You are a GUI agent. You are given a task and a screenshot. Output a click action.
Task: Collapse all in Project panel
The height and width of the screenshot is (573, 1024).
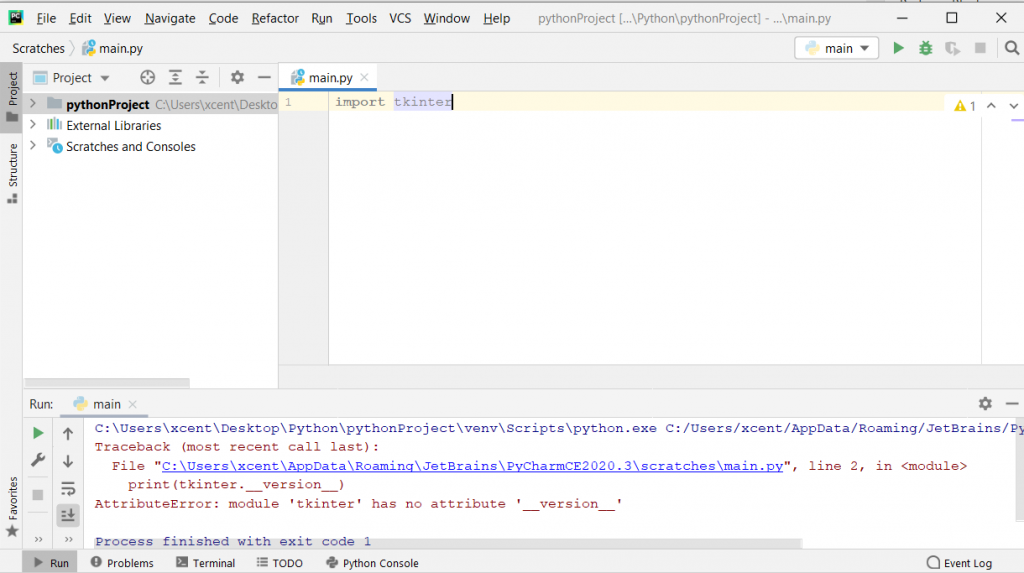(202, 78)
